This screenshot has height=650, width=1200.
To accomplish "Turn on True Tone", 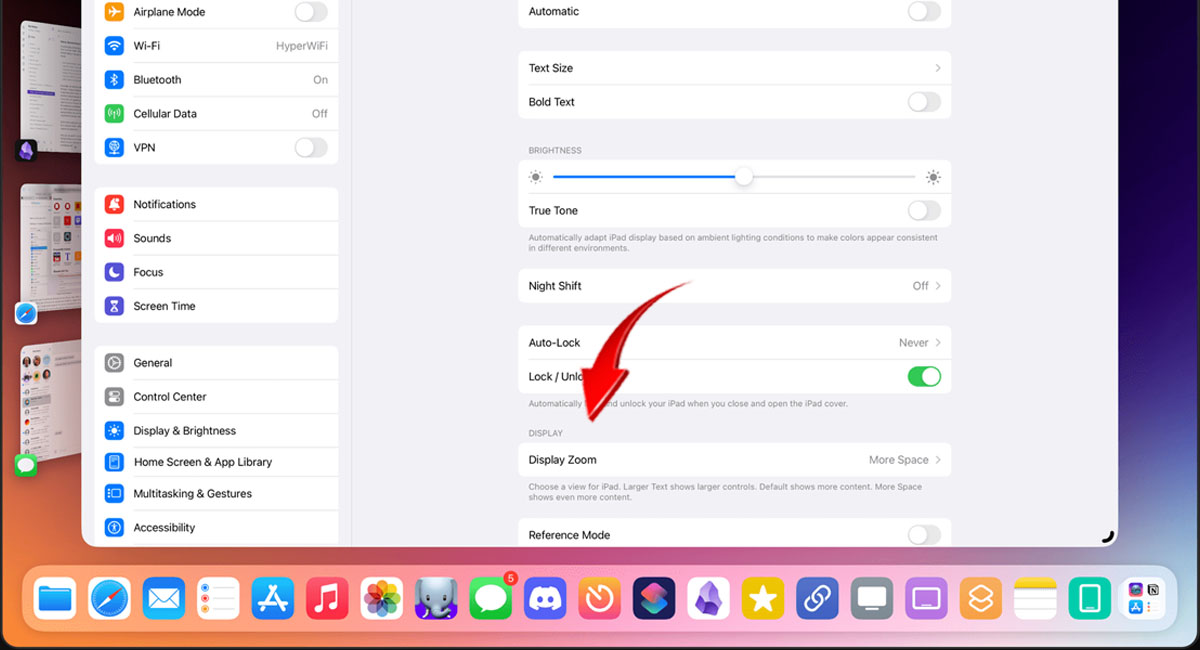I will coord(923,210).
